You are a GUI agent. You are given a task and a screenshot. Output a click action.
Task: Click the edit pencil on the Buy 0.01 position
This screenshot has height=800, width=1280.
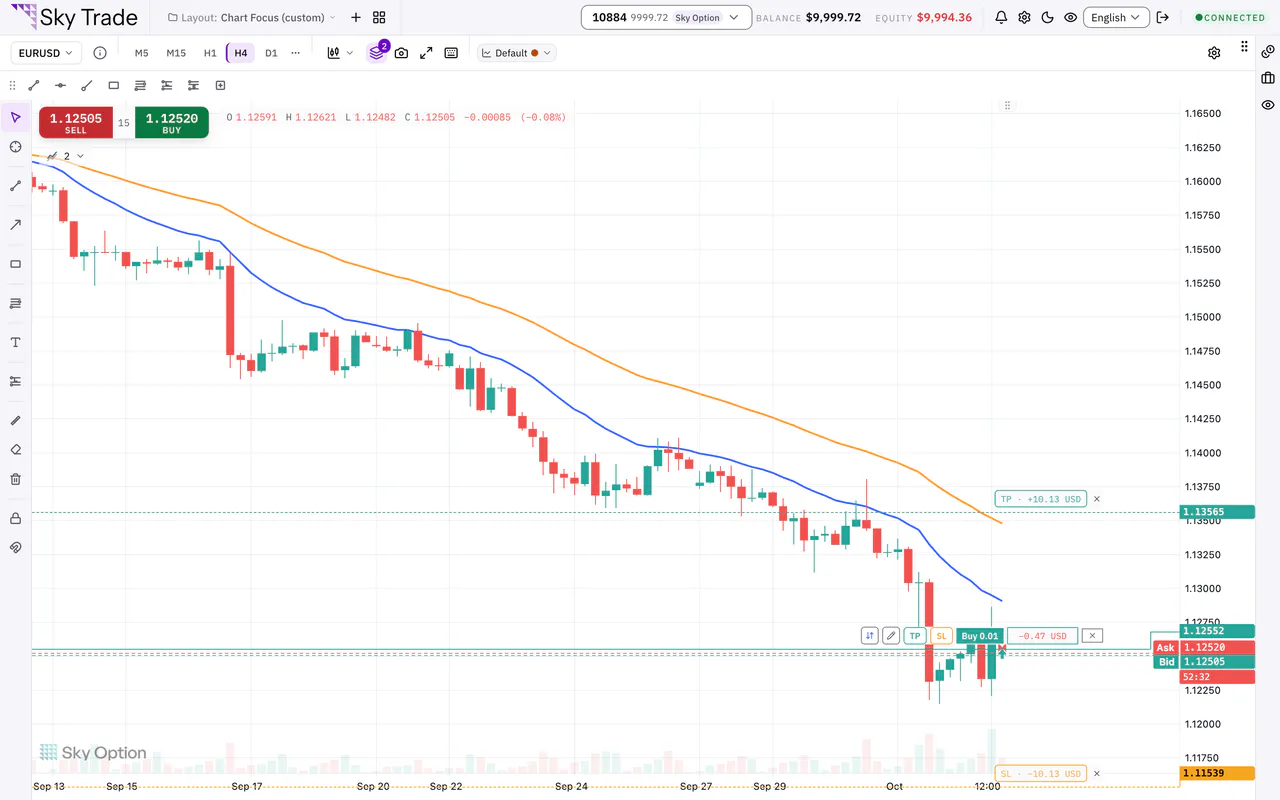(x=891, y=635)
